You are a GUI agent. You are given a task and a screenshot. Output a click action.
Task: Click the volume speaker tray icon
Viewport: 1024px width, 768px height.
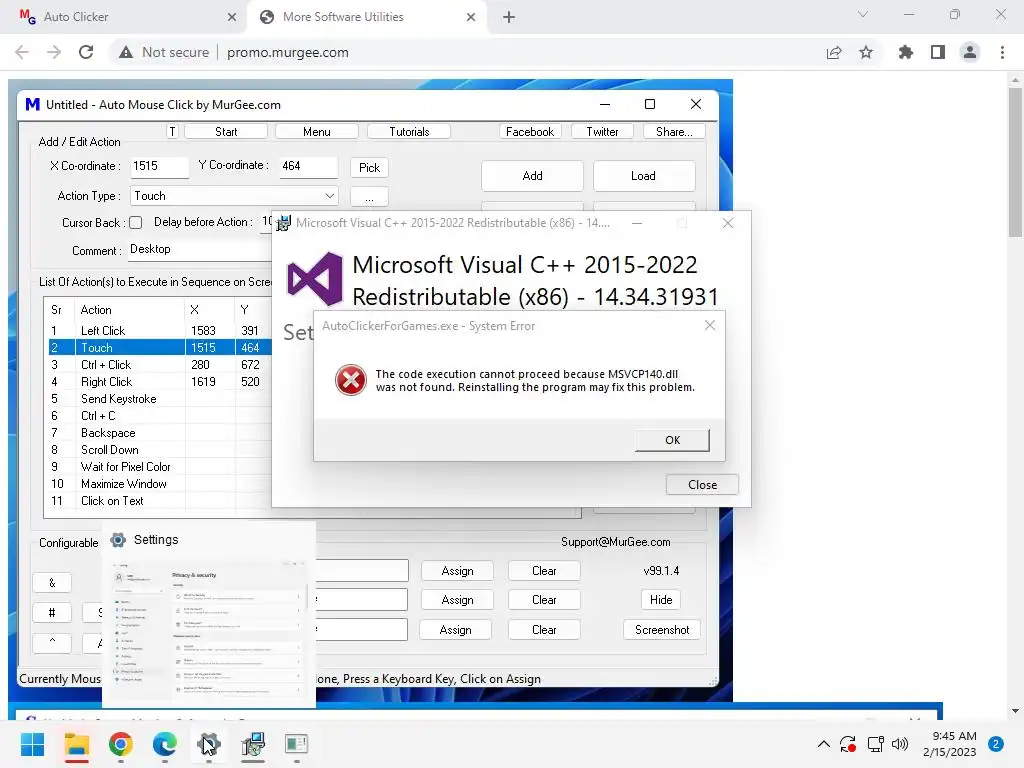tap(900, 744)
